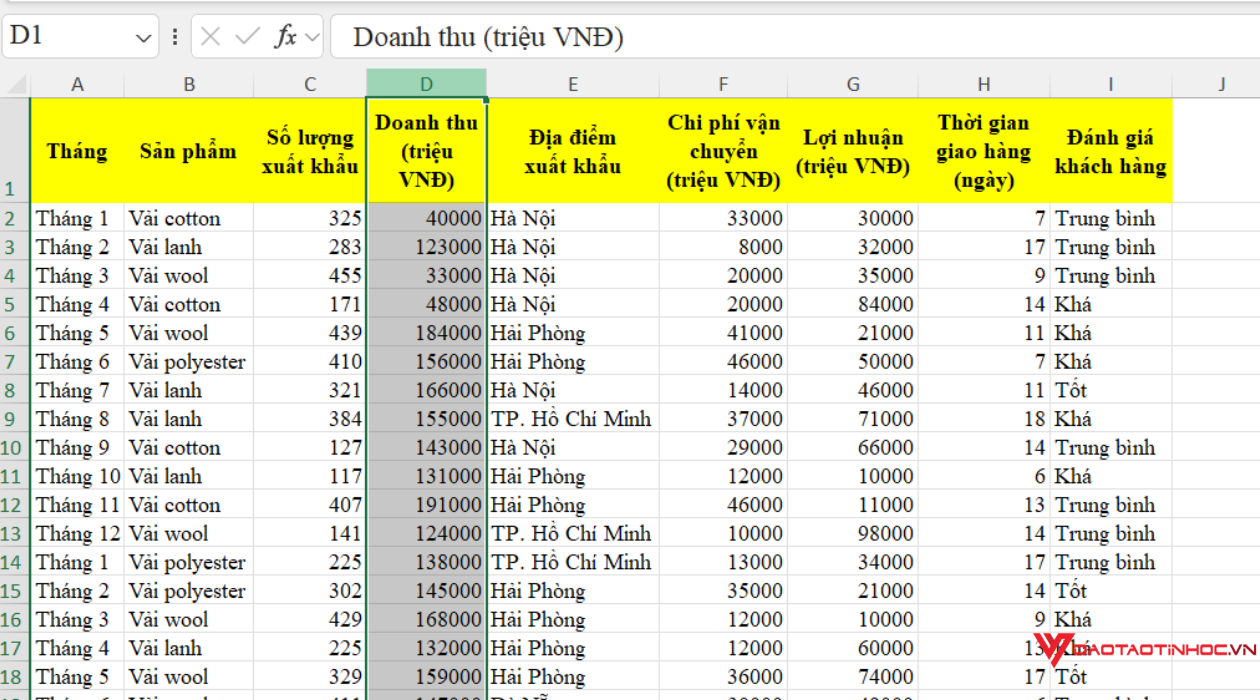Select column F header
Screen dimensions: 1260x700
[723, 84]
